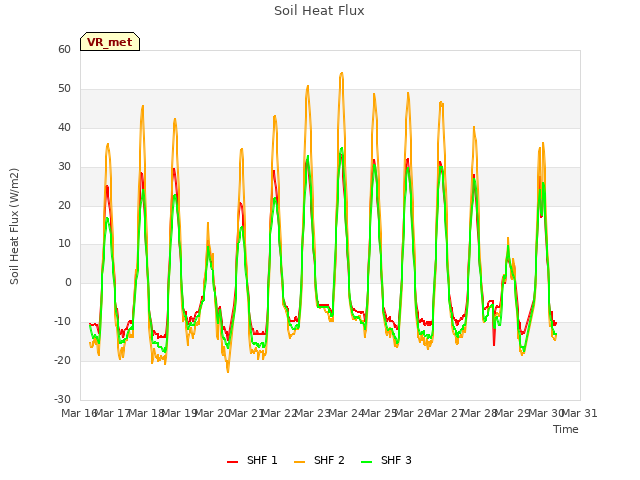Click the 20 y-axis tick label
640x480 pixels.
click(x=64, y=205)
